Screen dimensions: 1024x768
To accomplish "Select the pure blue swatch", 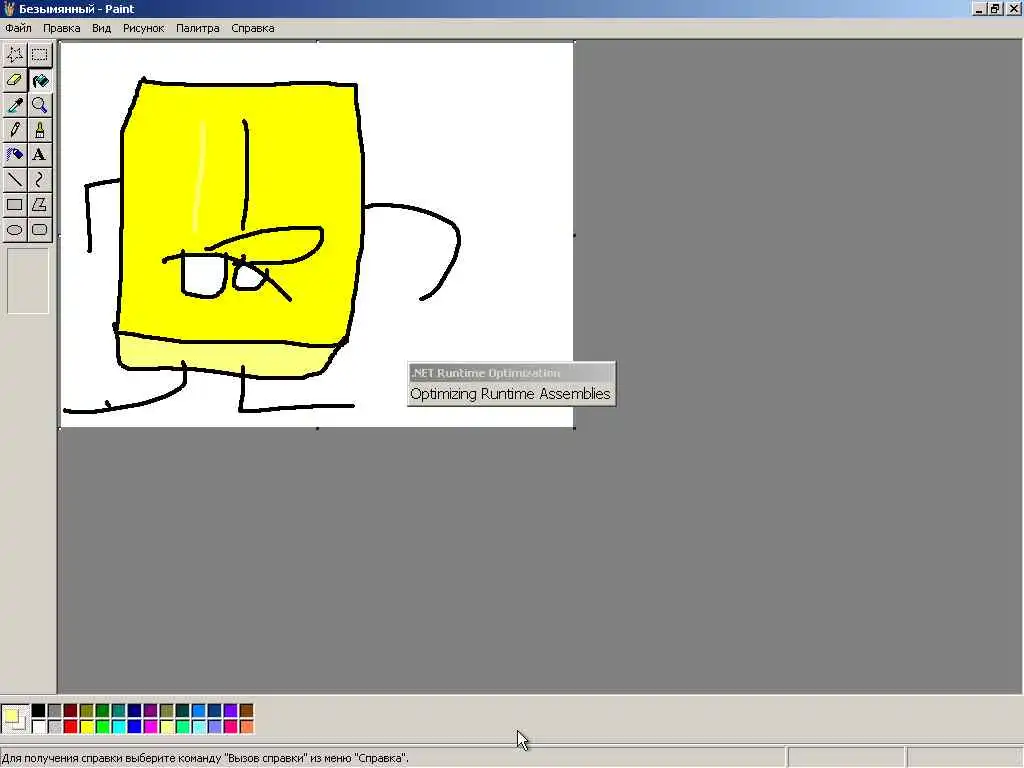I will click(135, 726).
